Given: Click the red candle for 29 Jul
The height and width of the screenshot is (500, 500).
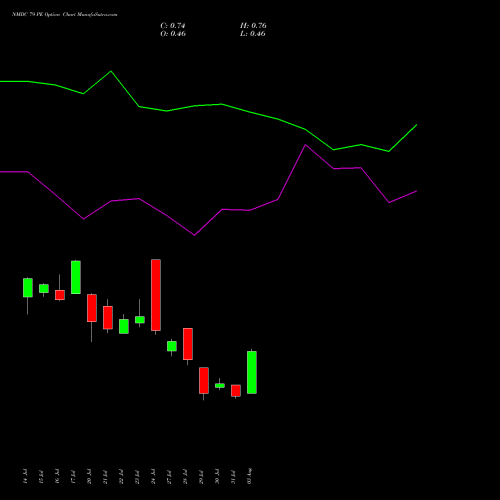Looking at the screenshot, I should [204, 380].
